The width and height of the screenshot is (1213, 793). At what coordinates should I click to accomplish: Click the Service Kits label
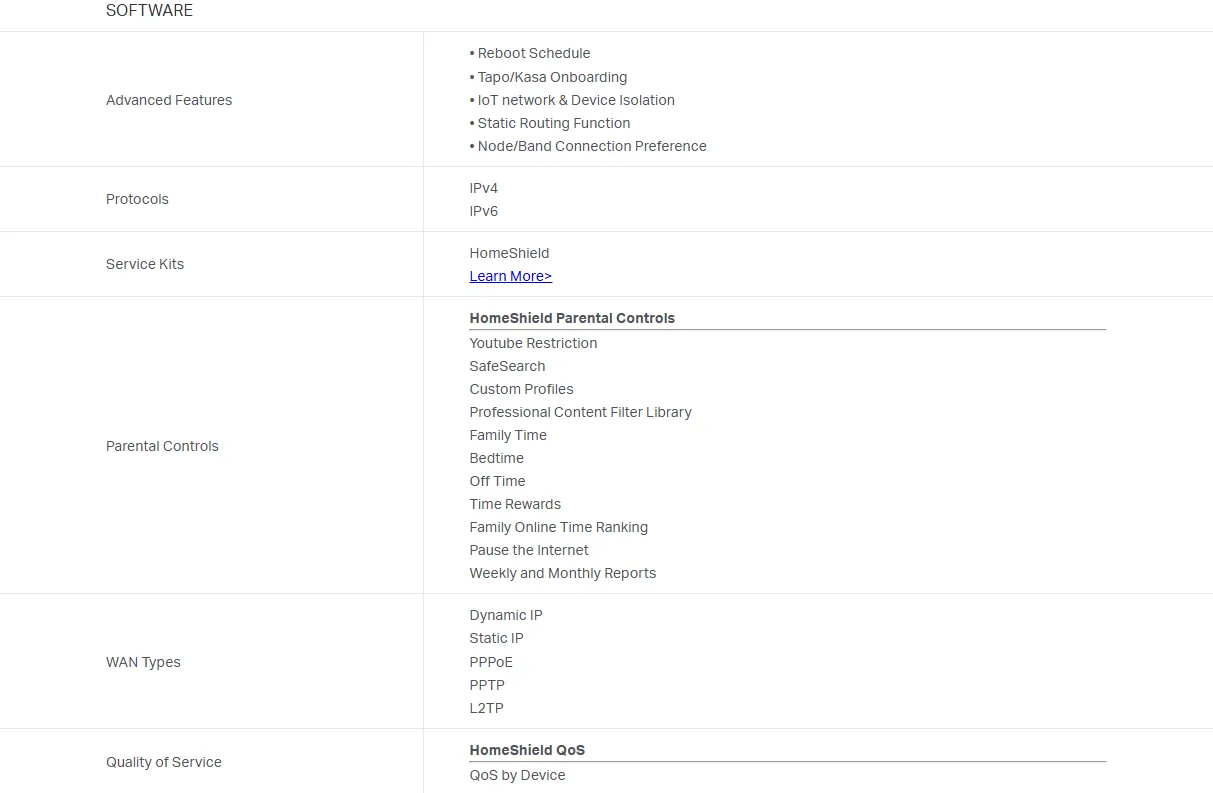[145, 264]
